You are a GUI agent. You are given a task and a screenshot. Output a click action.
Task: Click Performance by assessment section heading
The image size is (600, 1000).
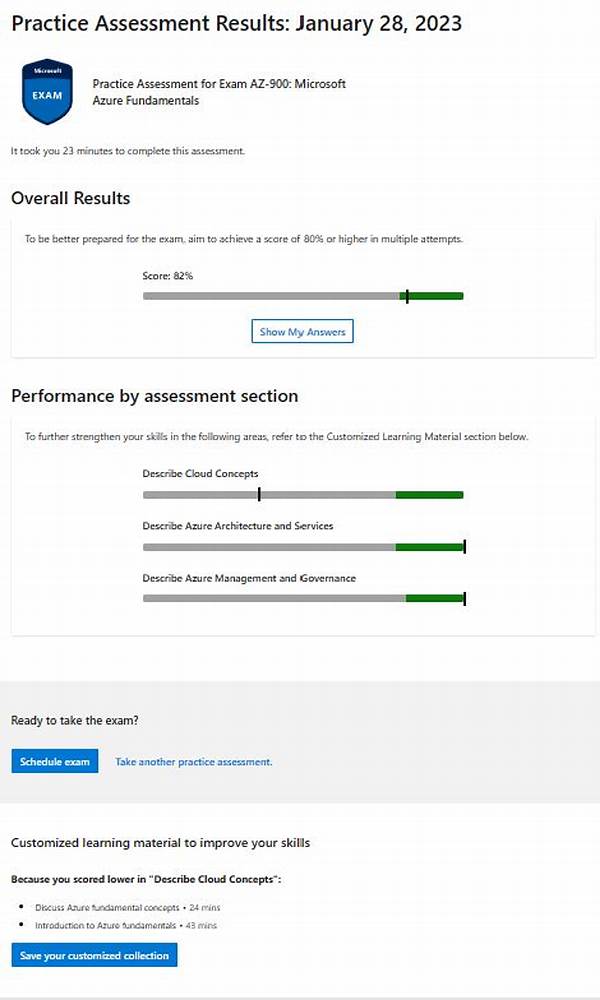pos(154,396)
